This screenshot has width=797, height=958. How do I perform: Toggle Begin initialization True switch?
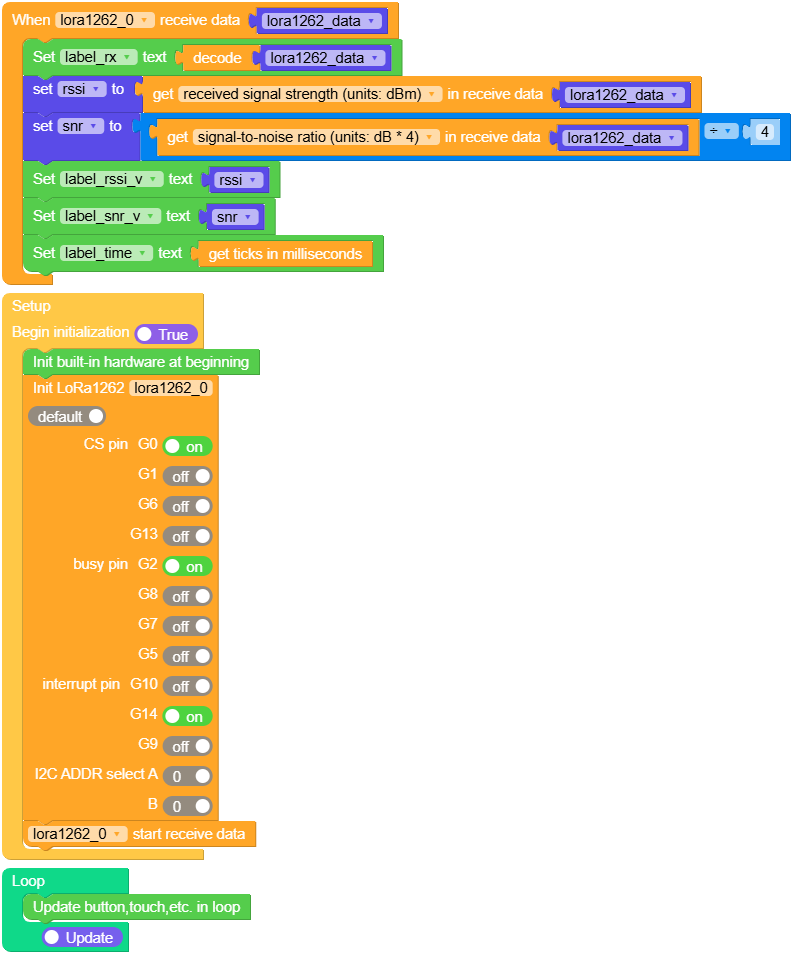pos(166,334)
